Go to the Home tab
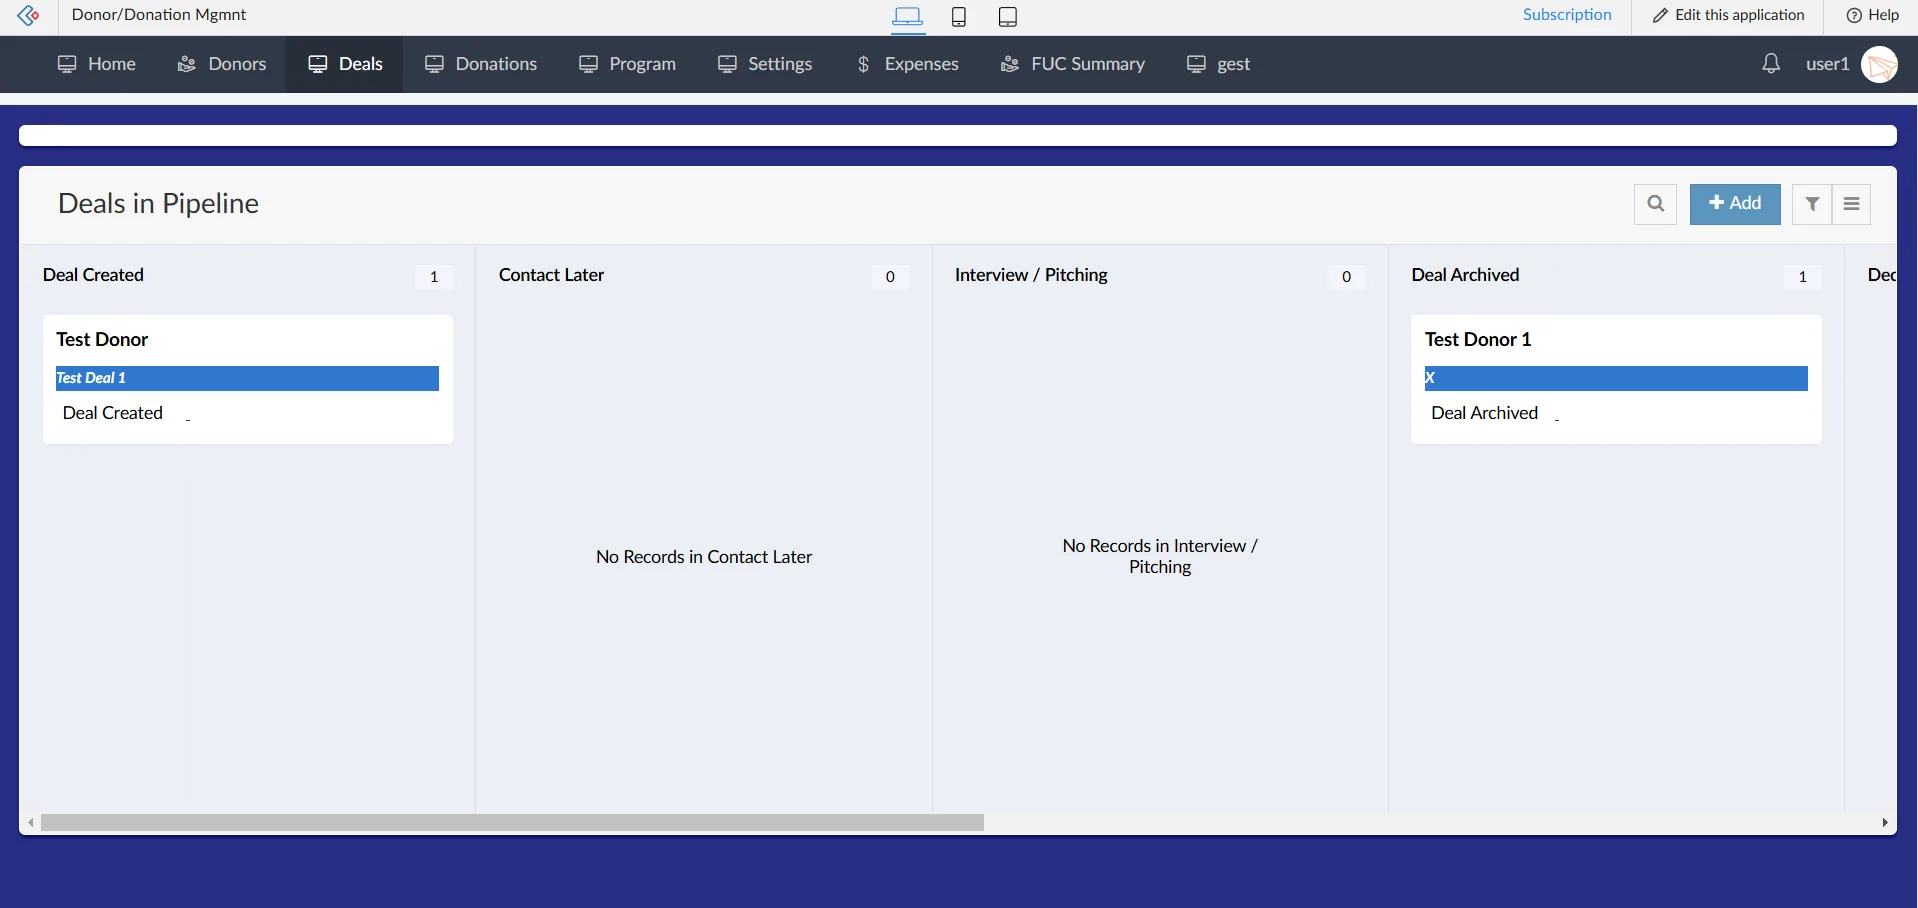Screen dimensions: 1918x908 [97, 64]
